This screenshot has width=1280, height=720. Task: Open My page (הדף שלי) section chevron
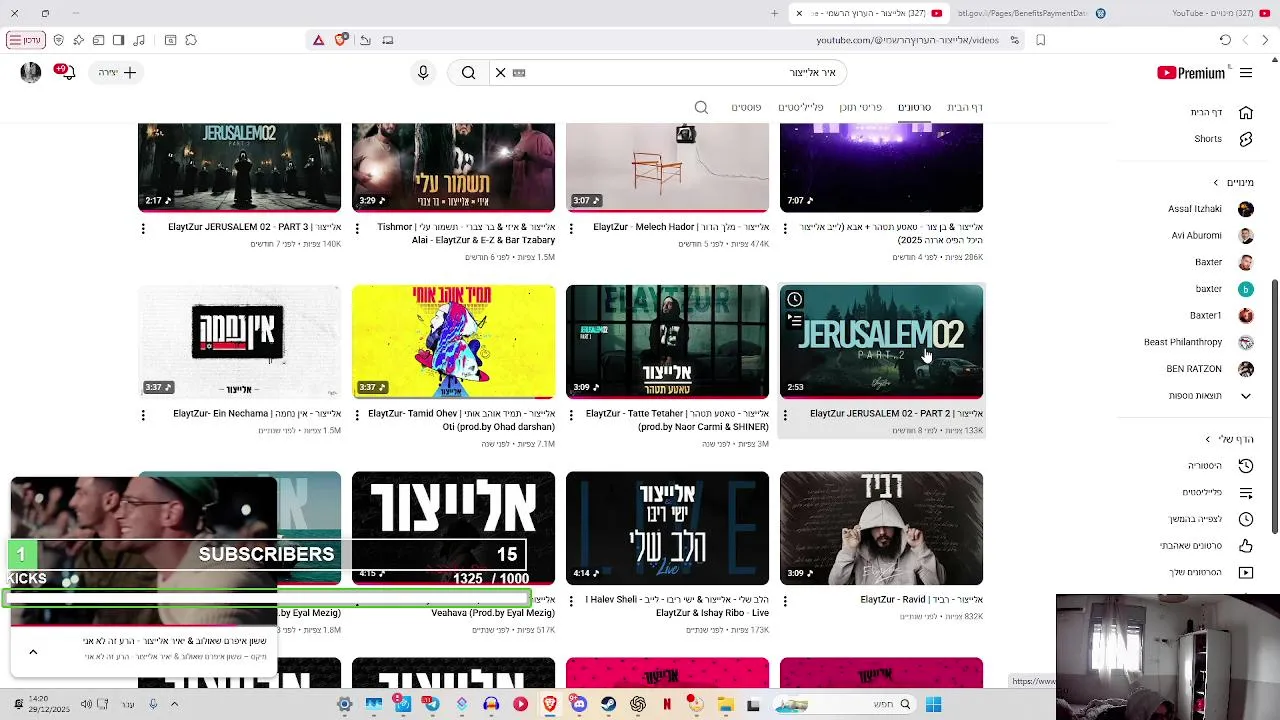pos(1208,439)
